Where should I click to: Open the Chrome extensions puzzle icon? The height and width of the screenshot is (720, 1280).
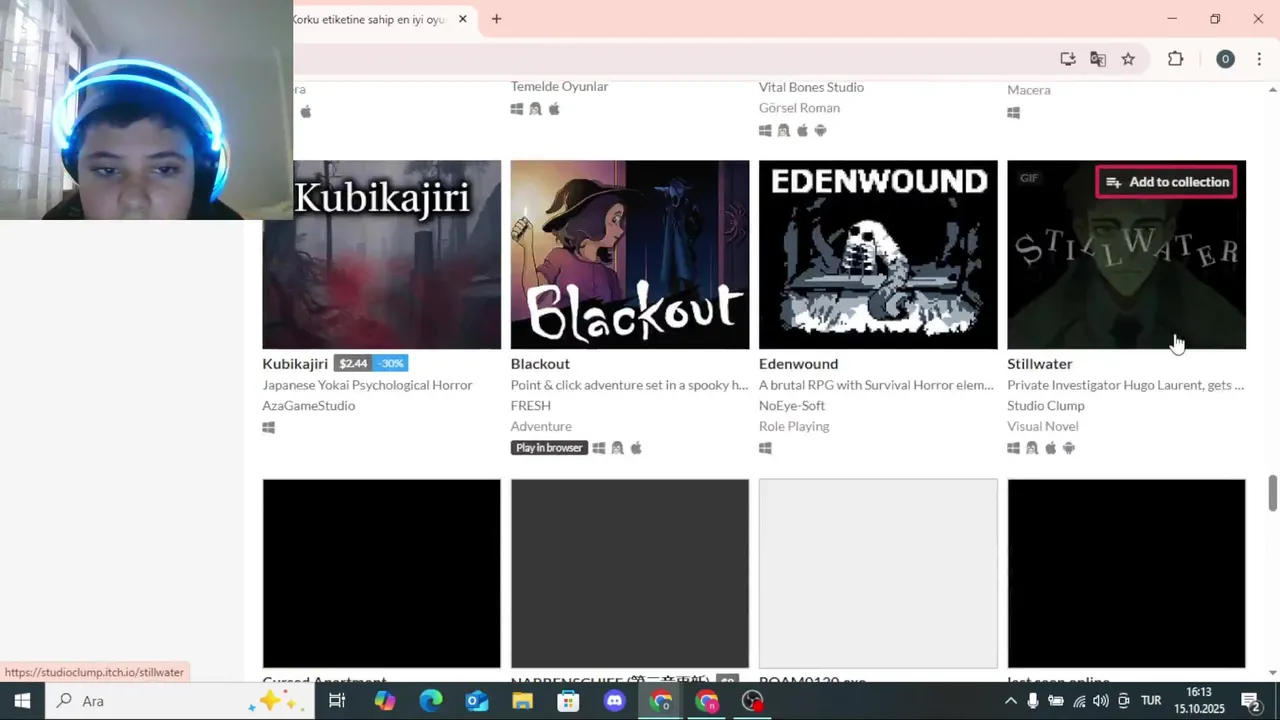click(x=1175, y=59)
